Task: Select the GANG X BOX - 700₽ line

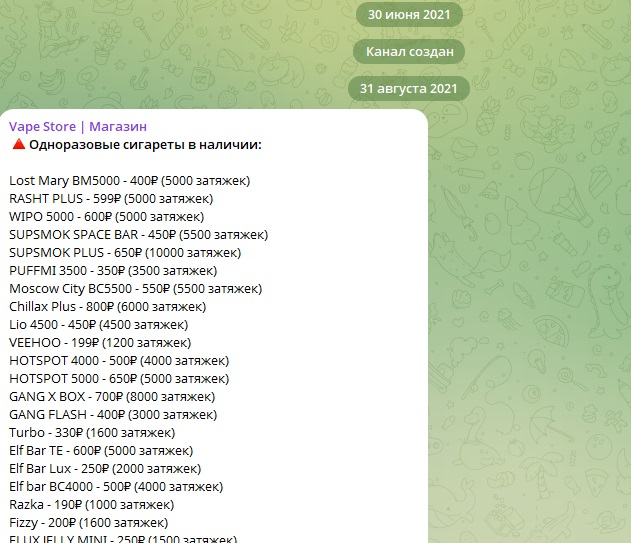Action: (x=112, y=397)
